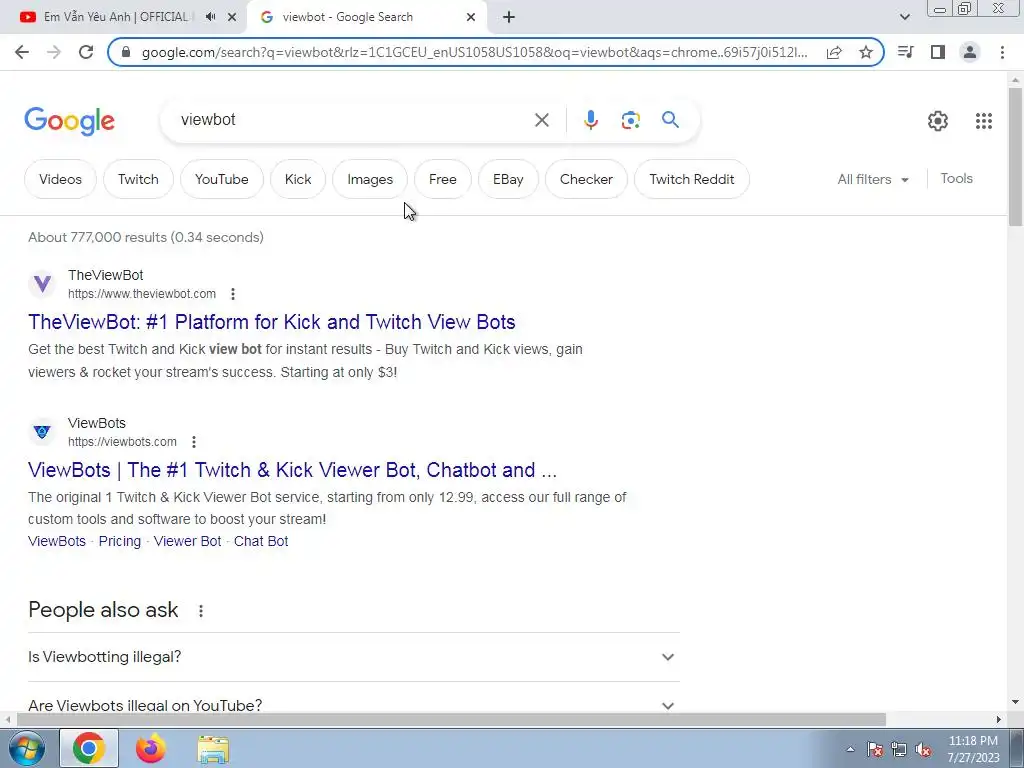
Task: Open a new tab with plus
Action: click(x=509, y=17)
